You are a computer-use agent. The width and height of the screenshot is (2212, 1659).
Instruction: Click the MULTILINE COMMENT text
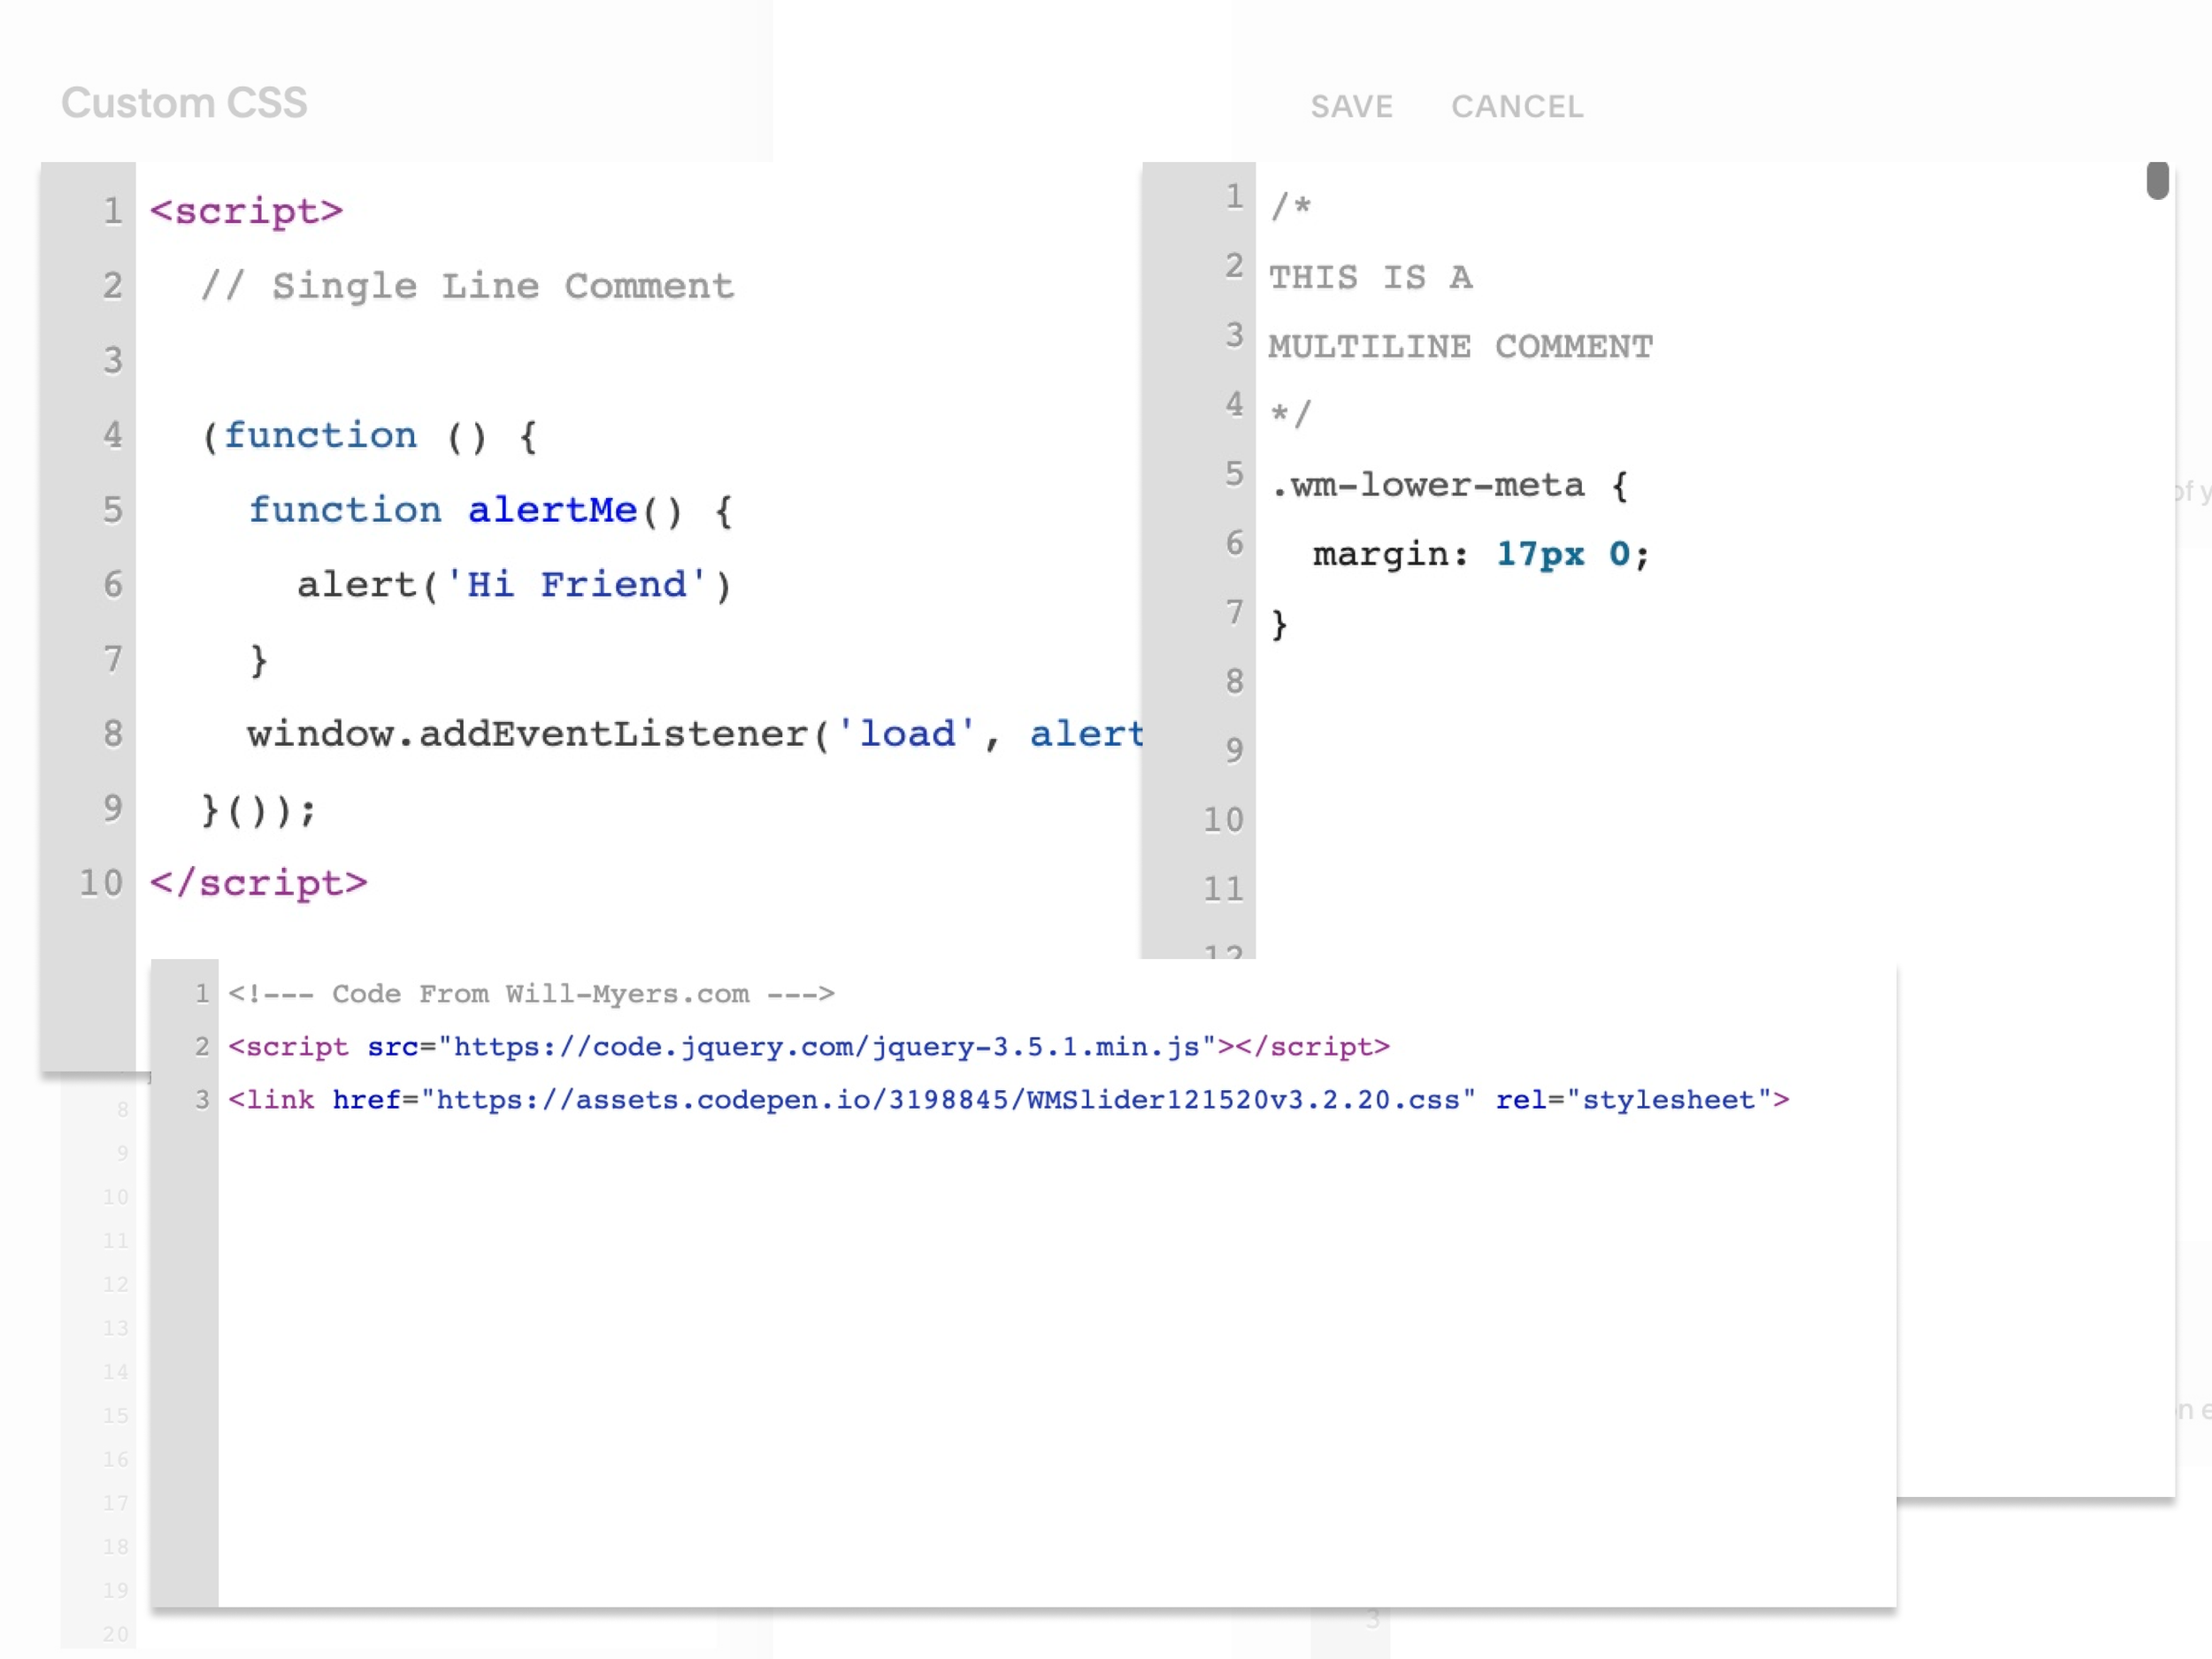click(x=1460, y=345)
